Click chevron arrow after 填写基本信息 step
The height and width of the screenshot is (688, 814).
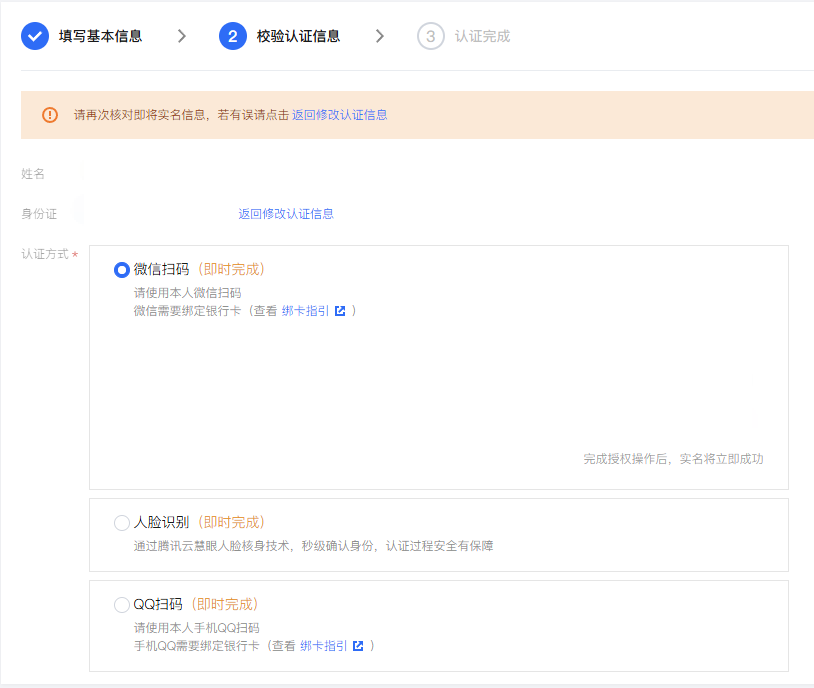(181, 36)
